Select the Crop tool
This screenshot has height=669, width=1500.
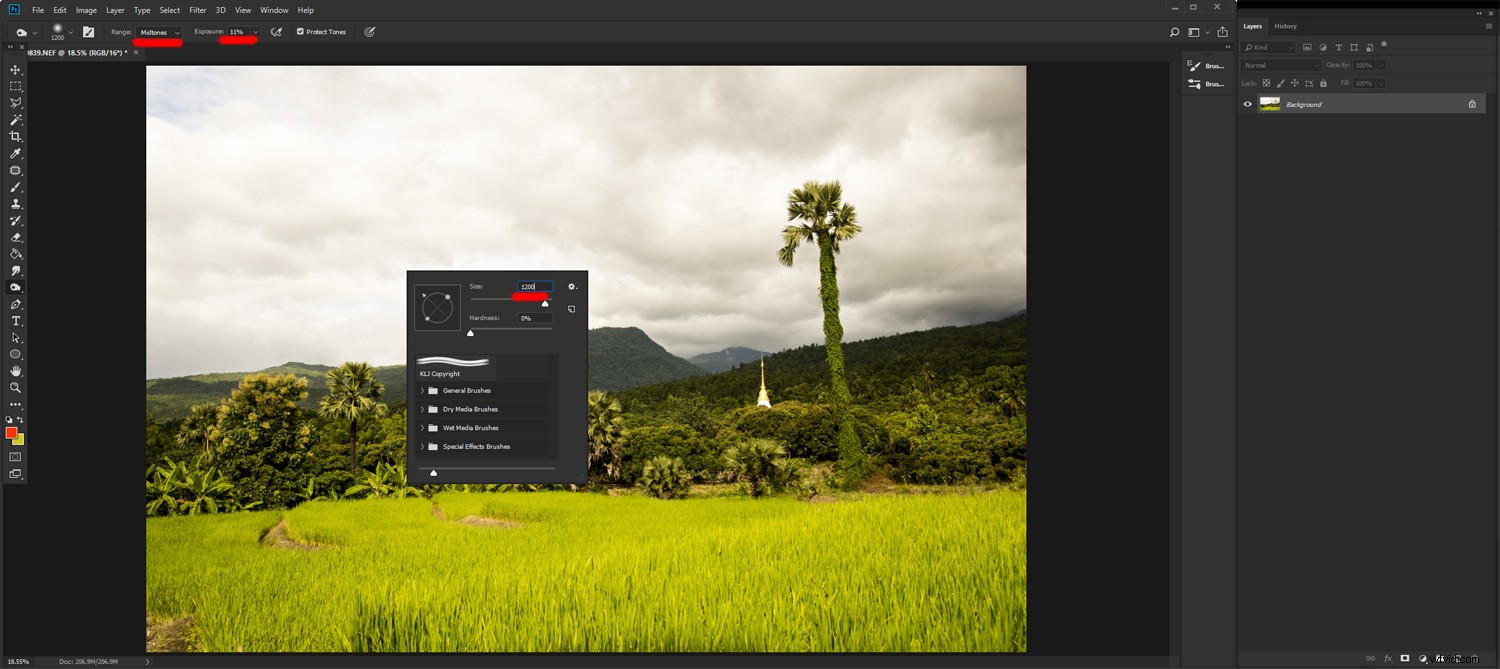(15, 137)
